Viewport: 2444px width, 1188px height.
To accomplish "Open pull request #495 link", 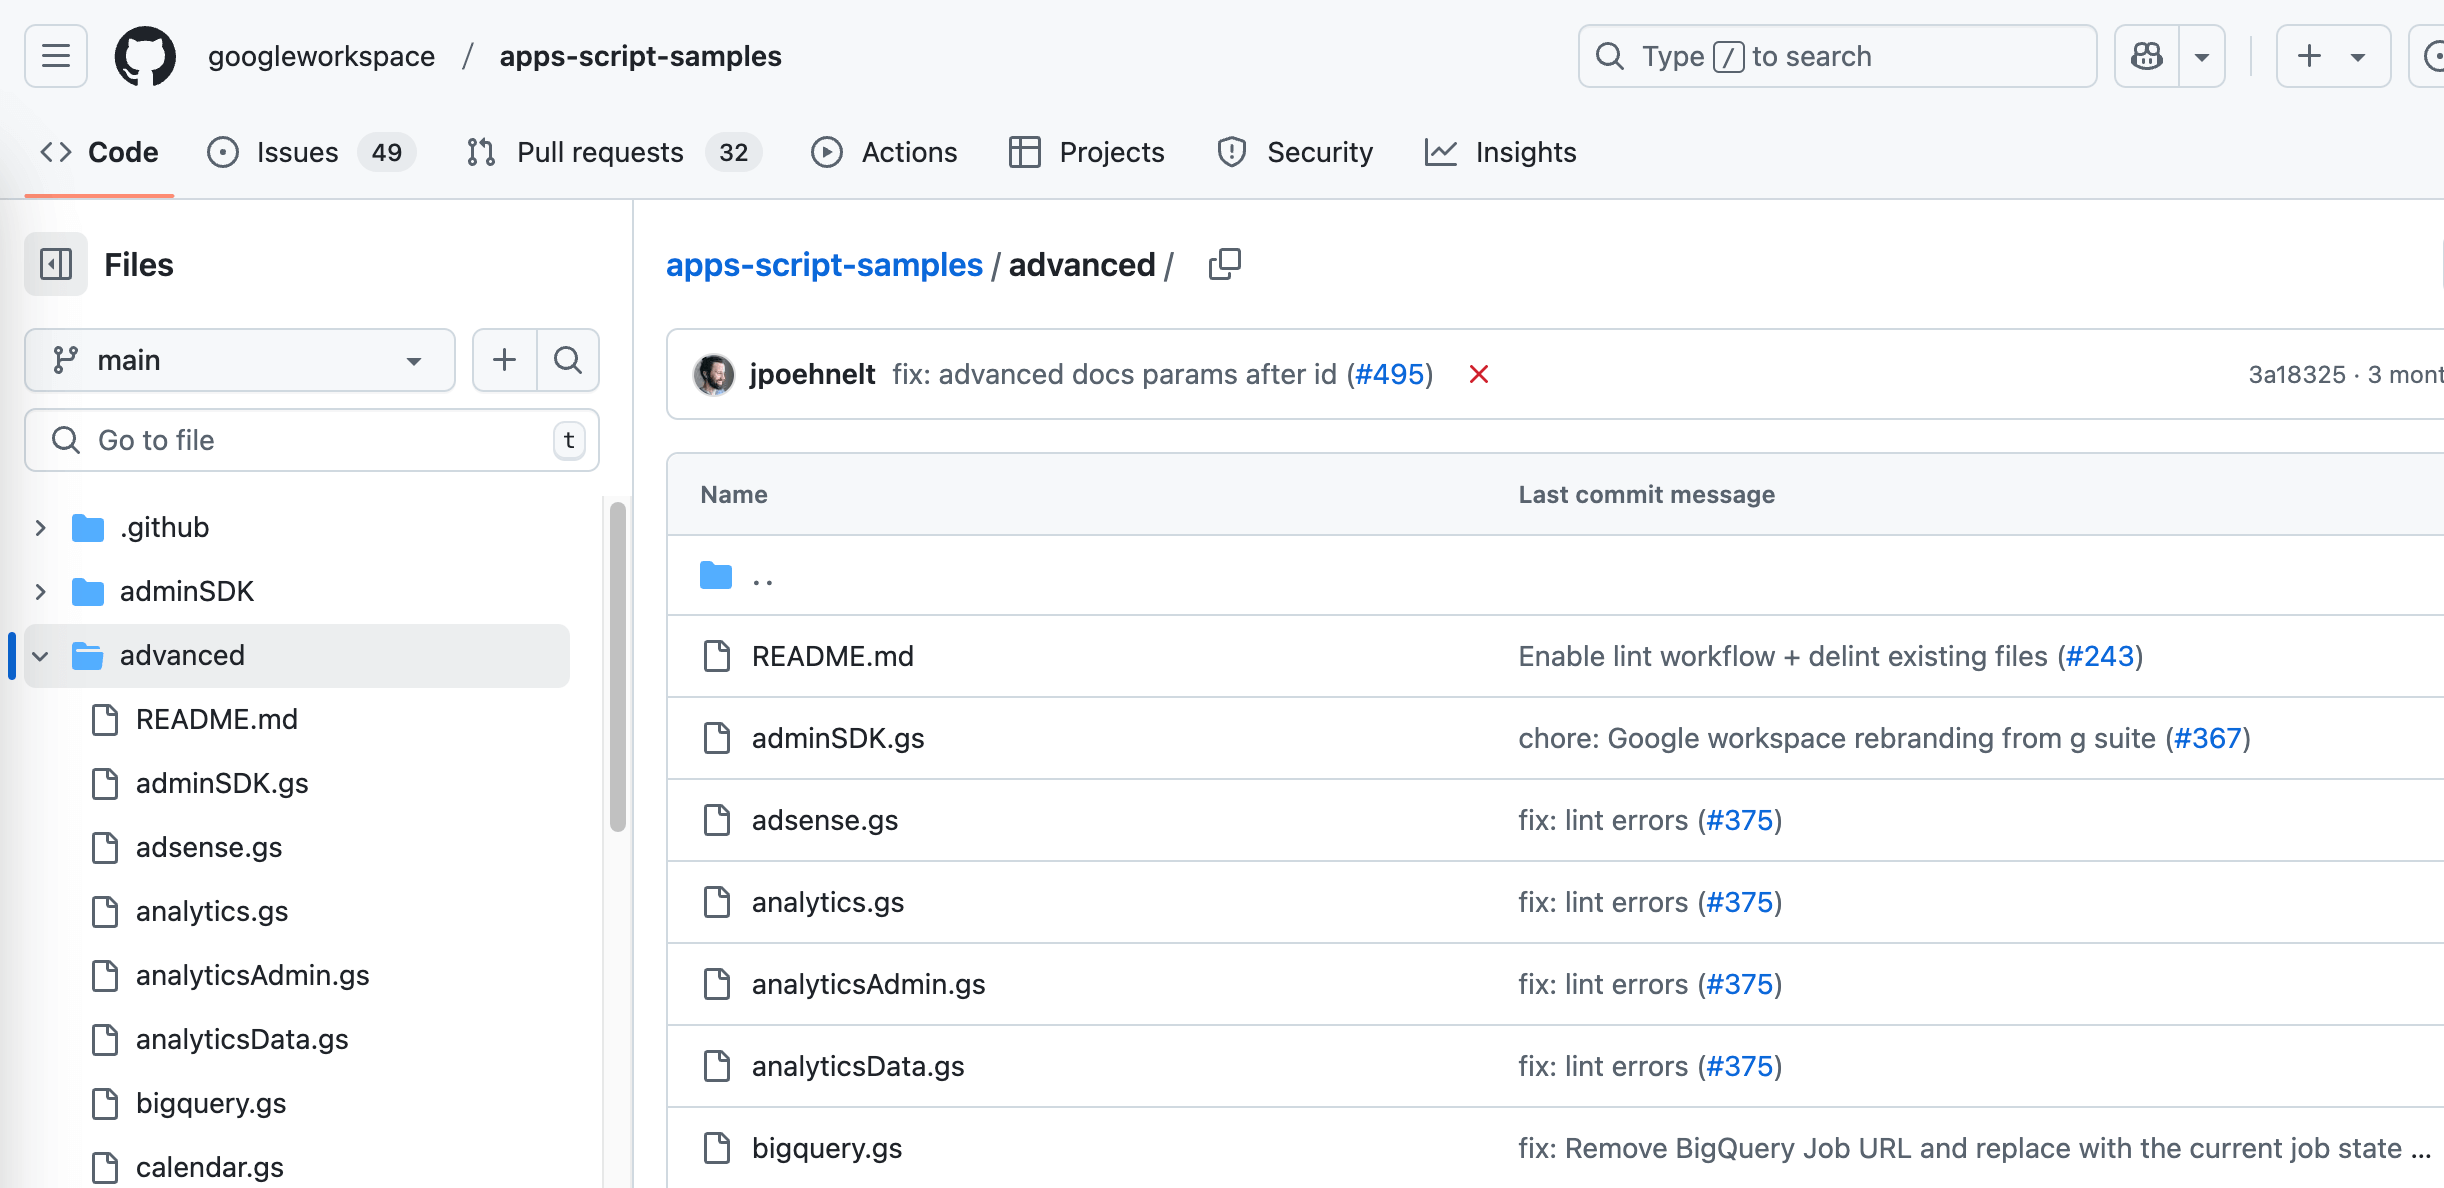I will 1389,374.
